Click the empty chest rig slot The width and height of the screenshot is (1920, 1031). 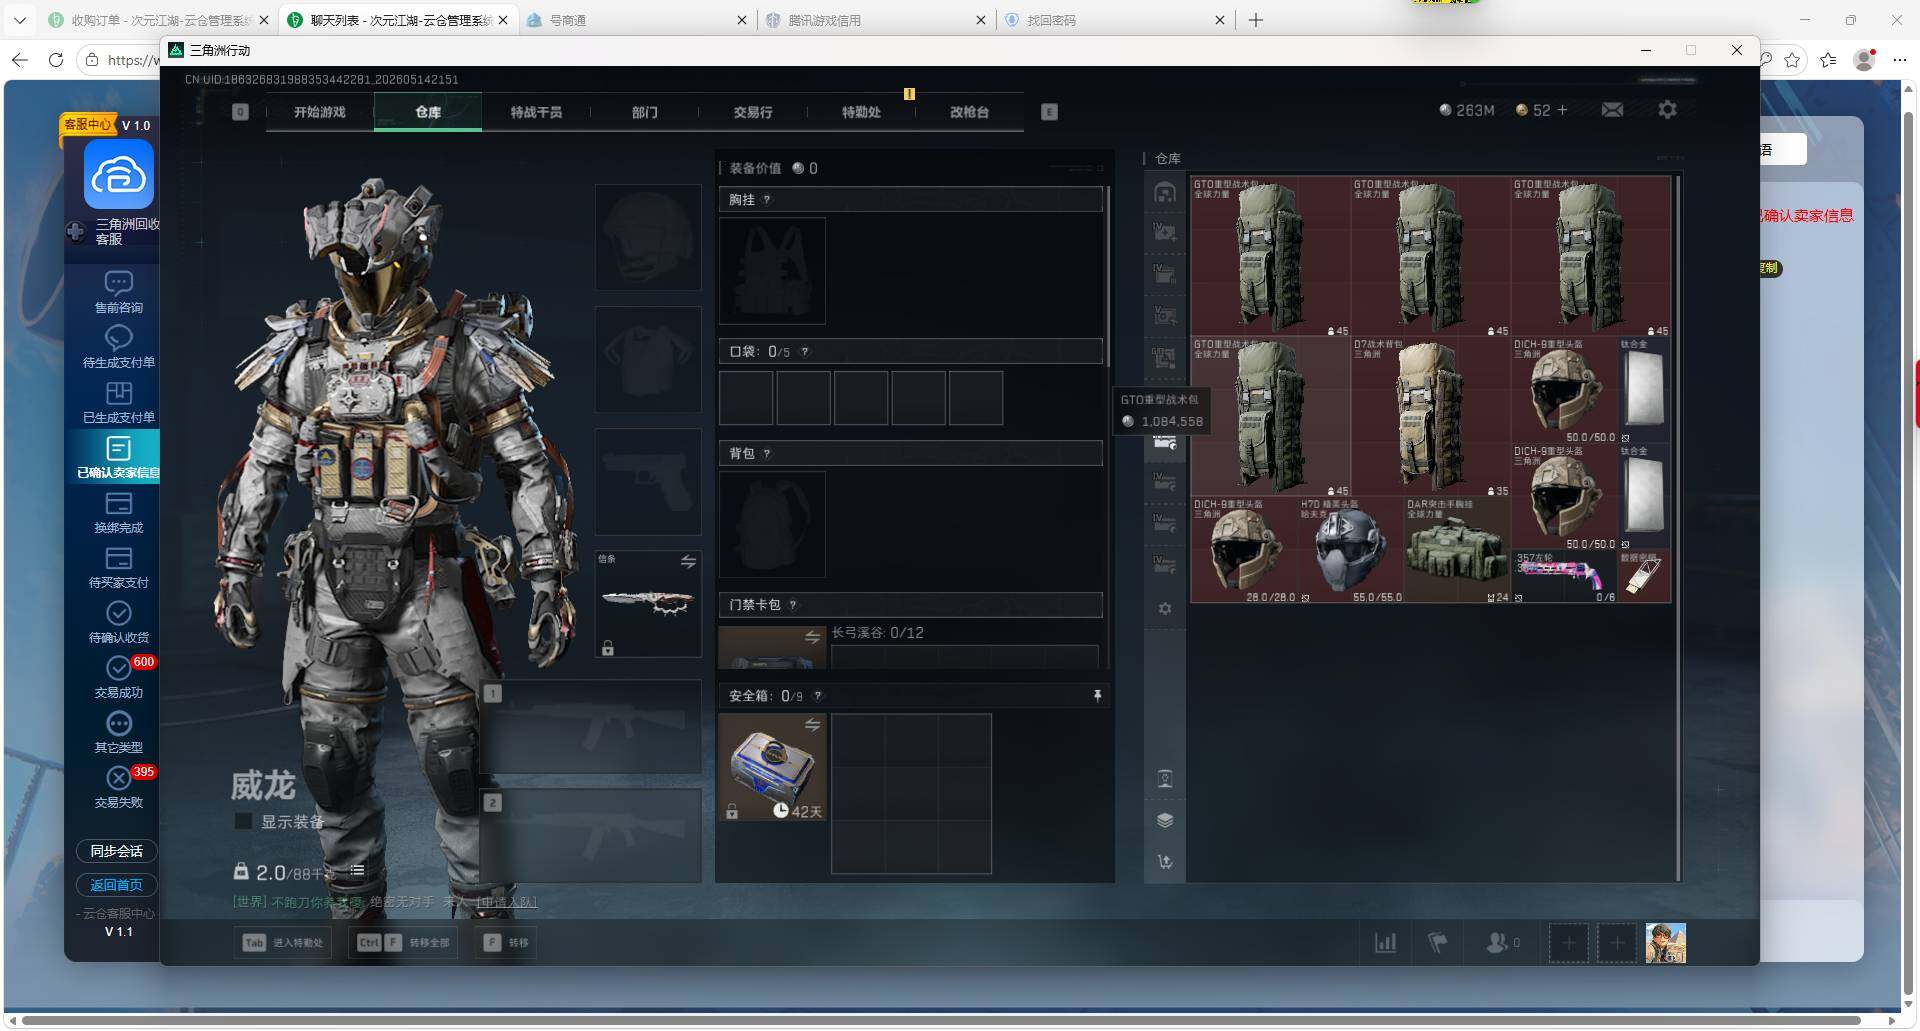772,270
